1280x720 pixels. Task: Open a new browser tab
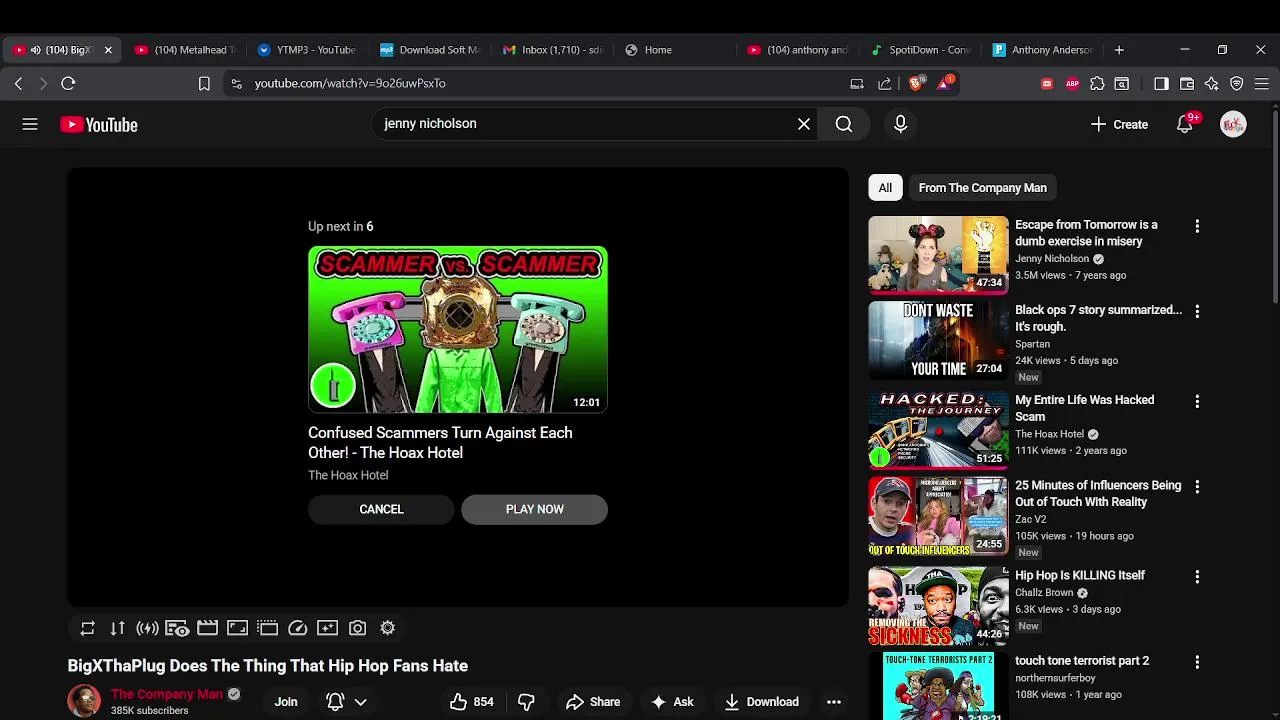point(1119,50)
